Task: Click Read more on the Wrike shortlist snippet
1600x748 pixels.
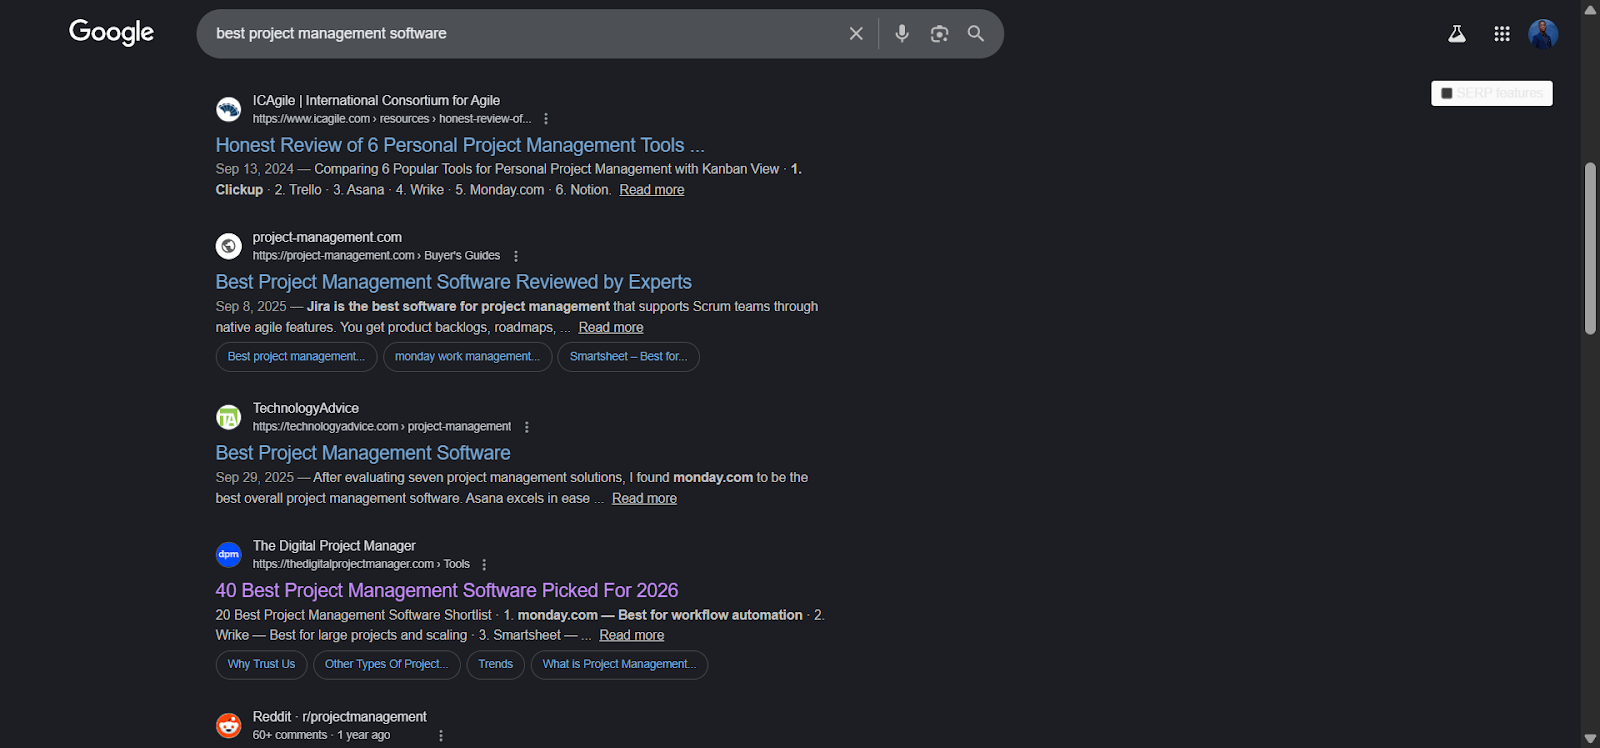Action: [x=632, y=635]
